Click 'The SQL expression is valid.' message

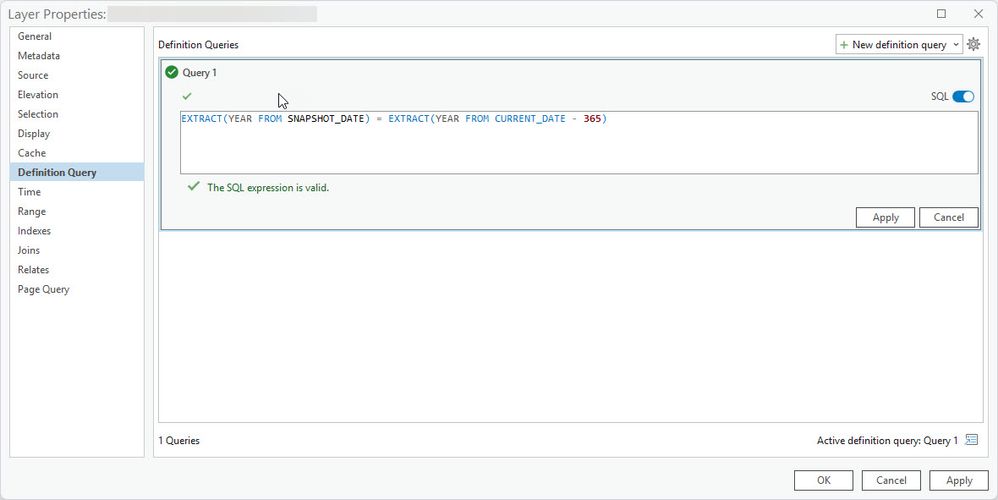[x=268, y=188]
